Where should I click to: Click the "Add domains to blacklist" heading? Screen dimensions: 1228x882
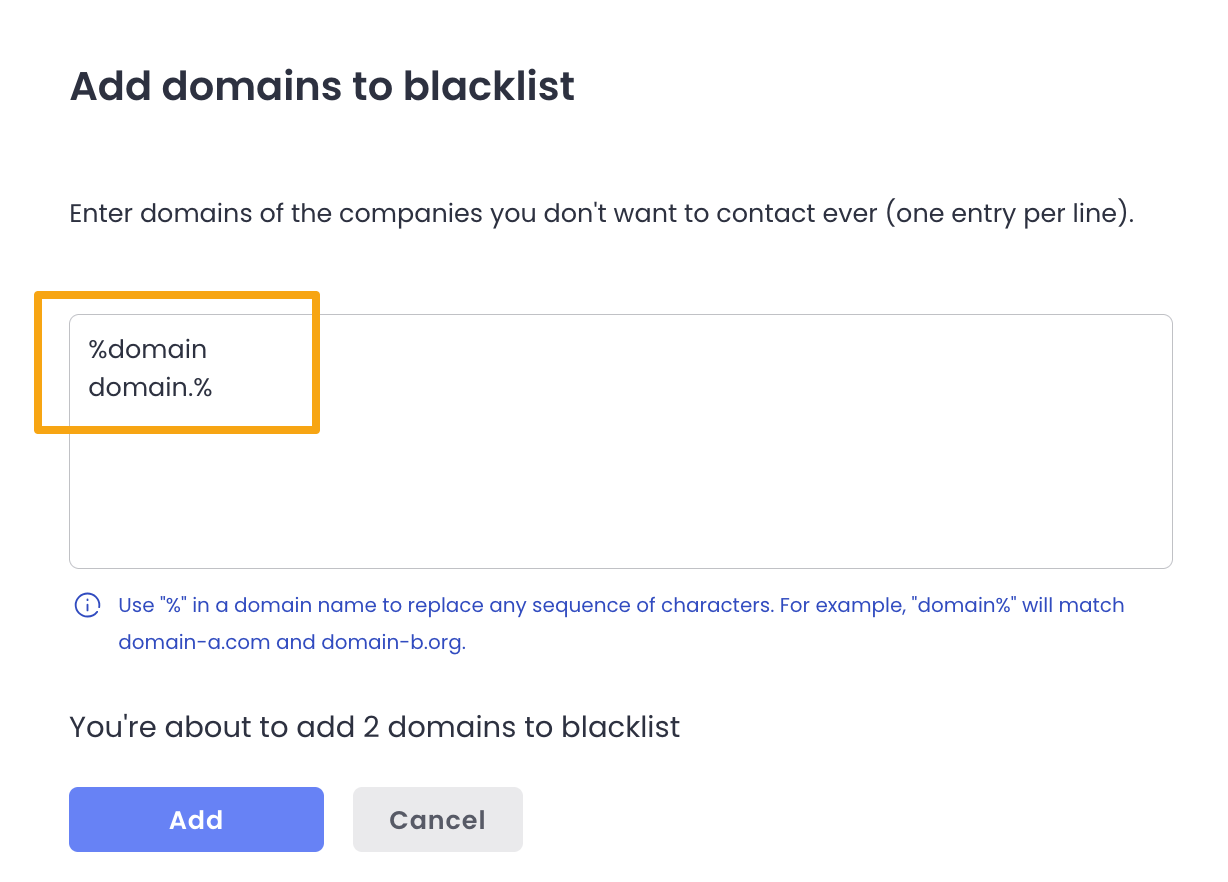[322, 86]
